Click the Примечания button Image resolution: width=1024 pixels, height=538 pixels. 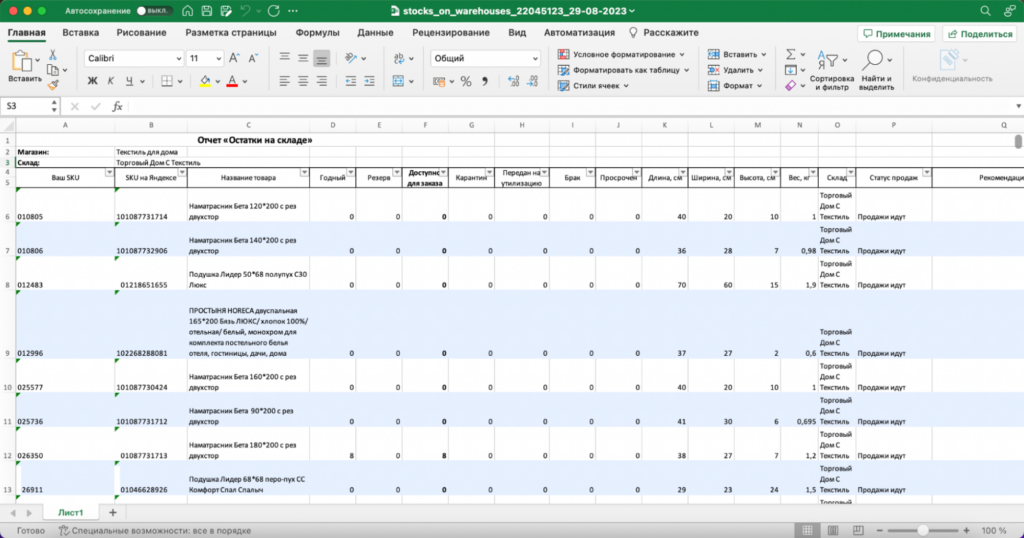[x=896, y=33]
